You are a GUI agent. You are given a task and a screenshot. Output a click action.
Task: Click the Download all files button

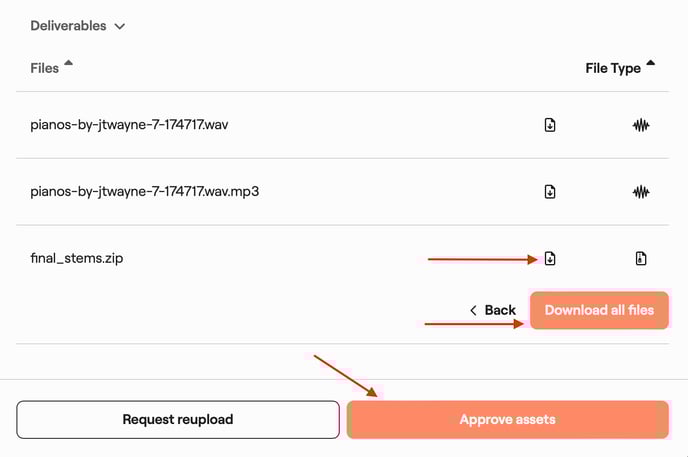pyautogui.click(x=599, y=310)
